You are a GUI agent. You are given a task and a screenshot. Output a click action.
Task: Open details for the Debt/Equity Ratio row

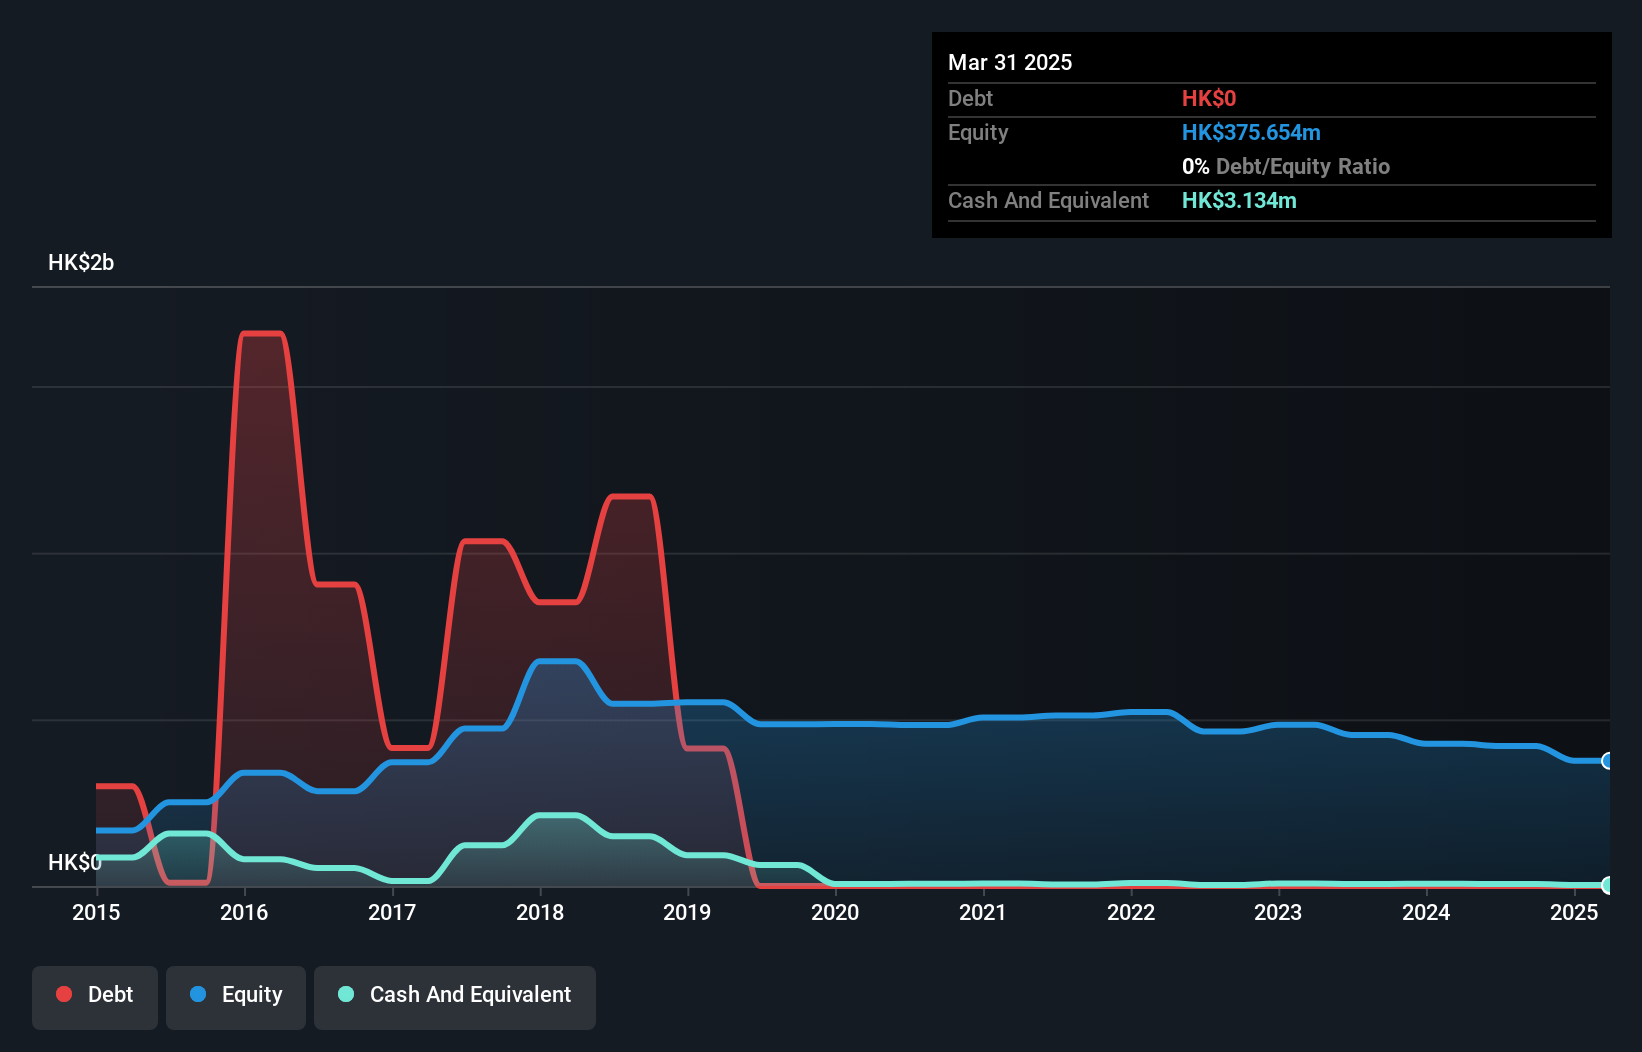pos(1285,166)
